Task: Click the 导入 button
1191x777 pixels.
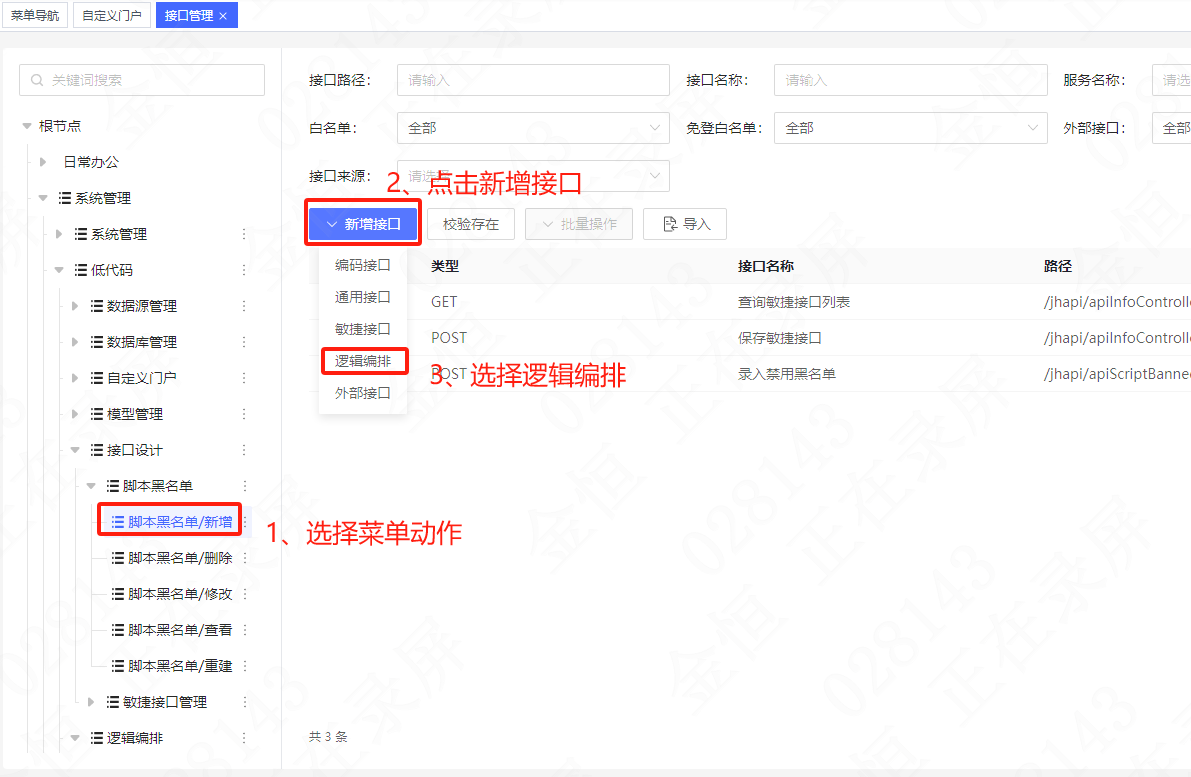Action: [685, 224]
